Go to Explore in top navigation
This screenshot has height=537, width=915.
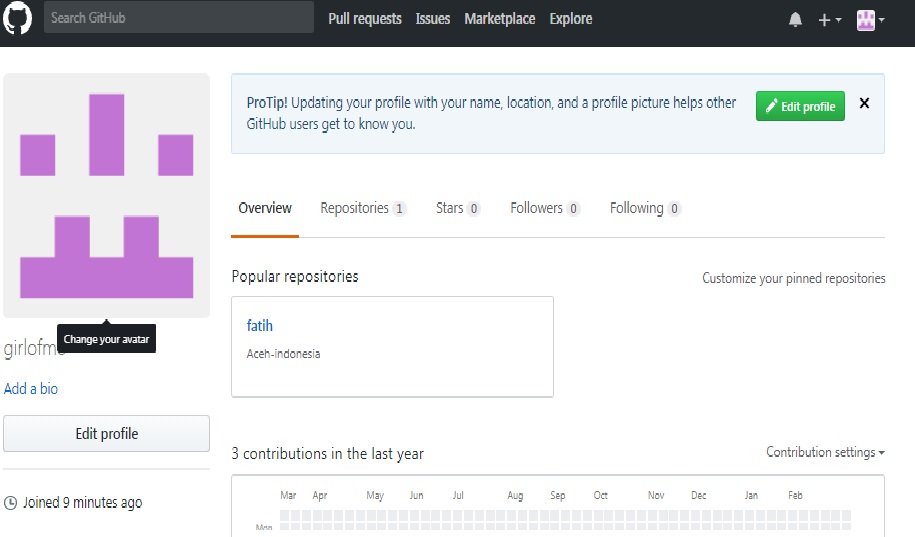pos(571,19)
